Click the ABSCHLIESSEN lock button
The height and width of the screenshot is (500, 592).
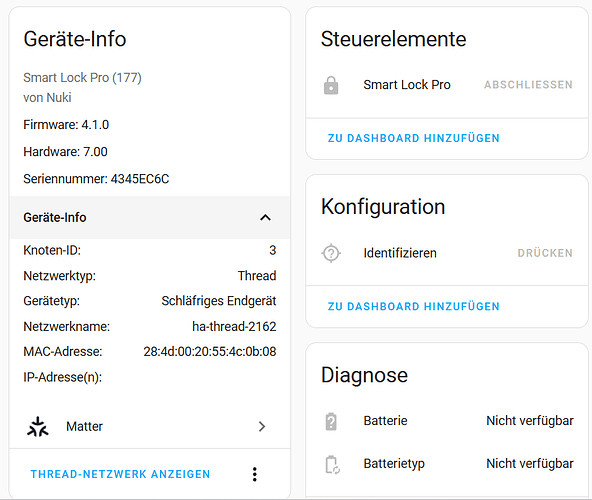click(528, 85)
